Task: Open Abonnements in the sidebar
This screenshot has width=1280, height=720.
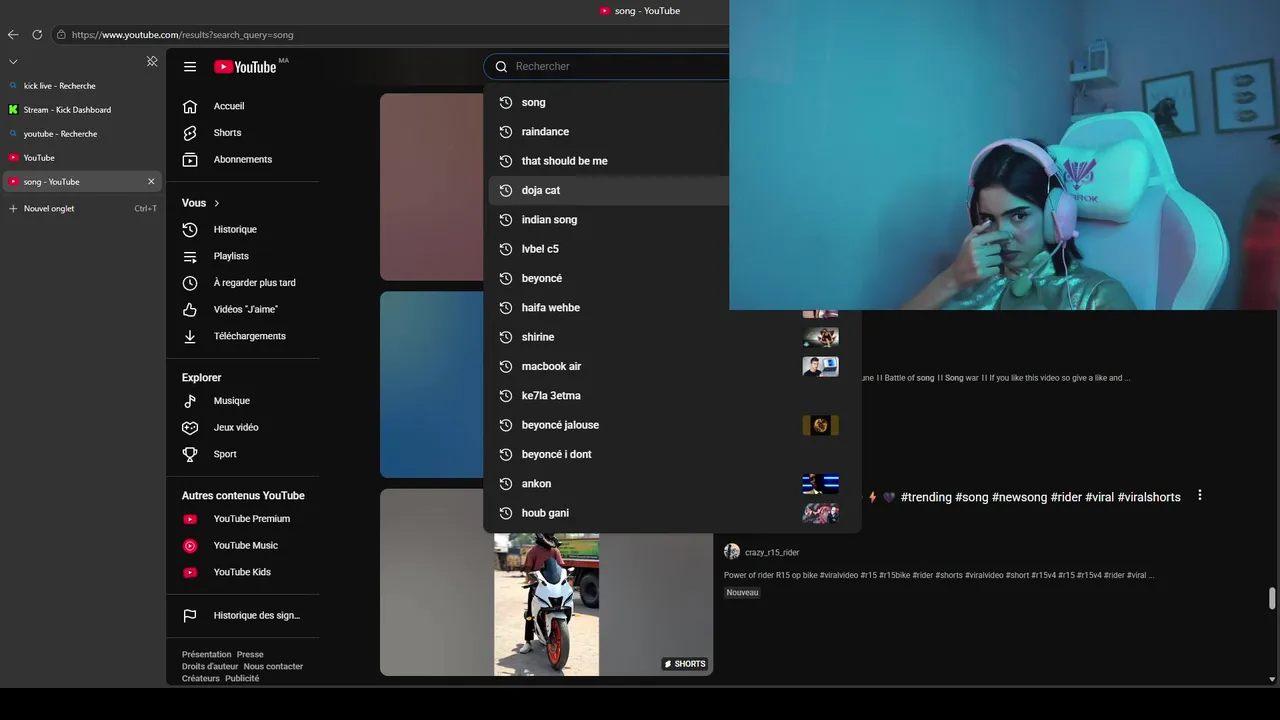Action: [243, 160]
